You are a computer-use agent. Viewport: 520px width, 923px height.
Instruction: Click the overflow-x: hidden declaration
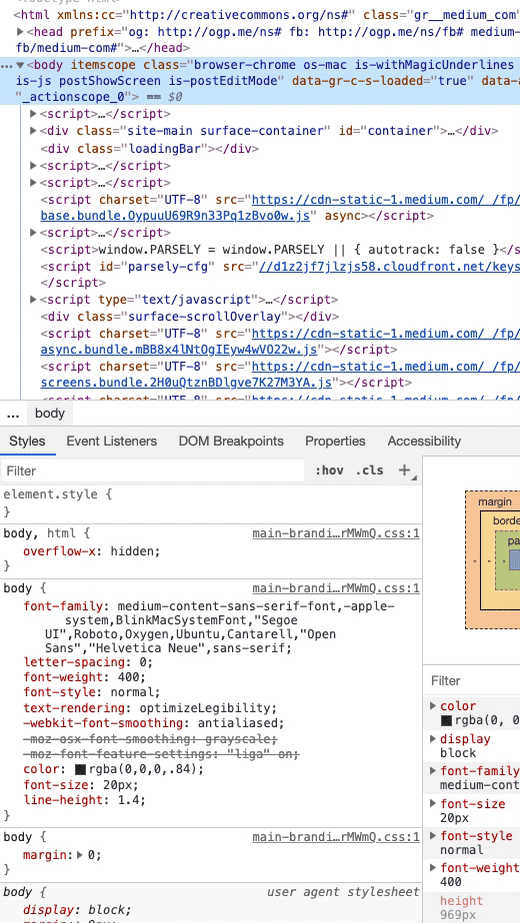(91, 552)
